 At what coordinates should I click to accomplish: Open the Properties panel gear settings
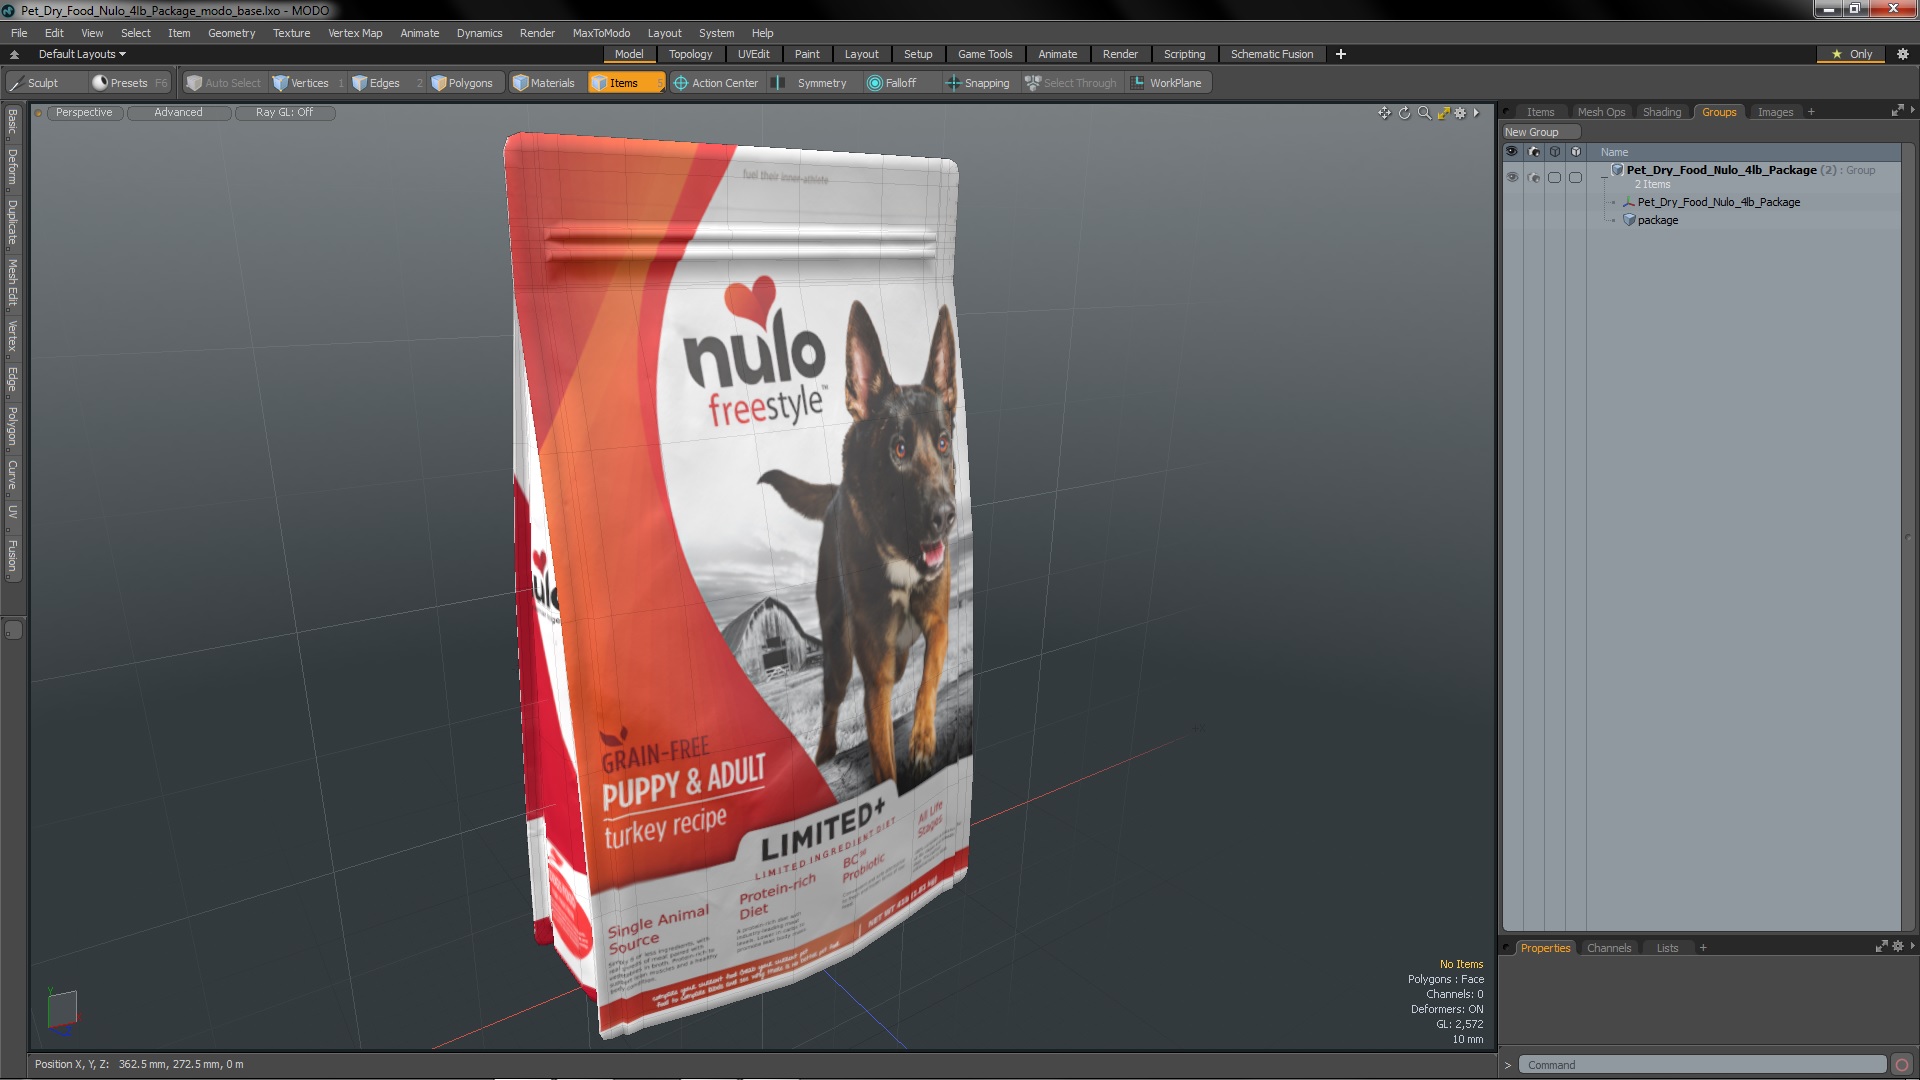[1898, 946]
